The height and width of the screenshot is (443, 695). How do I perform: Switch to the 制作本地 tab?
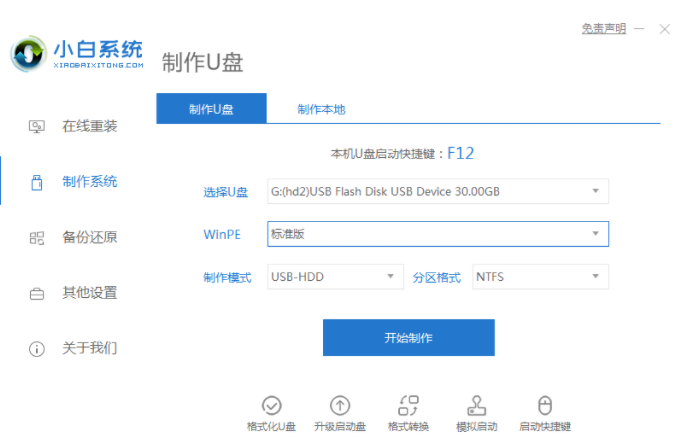coord(321,109)
